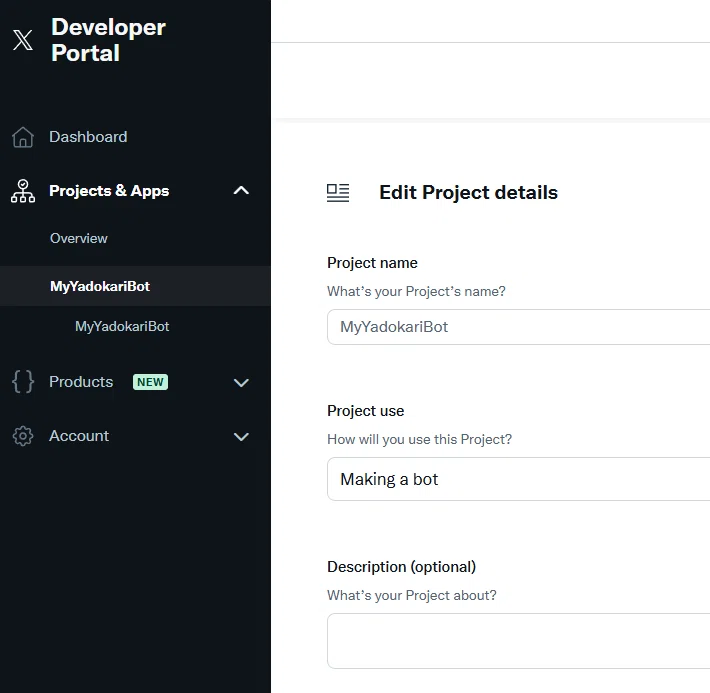Screen dimensions: 710x693
Task: Click the Projects & Apps hierarchy icon
Action: (23, 191)
